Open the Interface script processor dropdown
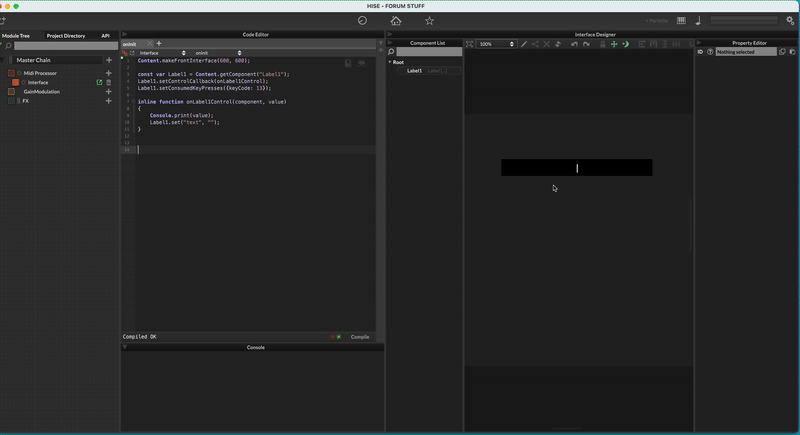Image resolution: width=800 pixels, height=435 pixels. [162, 53]
